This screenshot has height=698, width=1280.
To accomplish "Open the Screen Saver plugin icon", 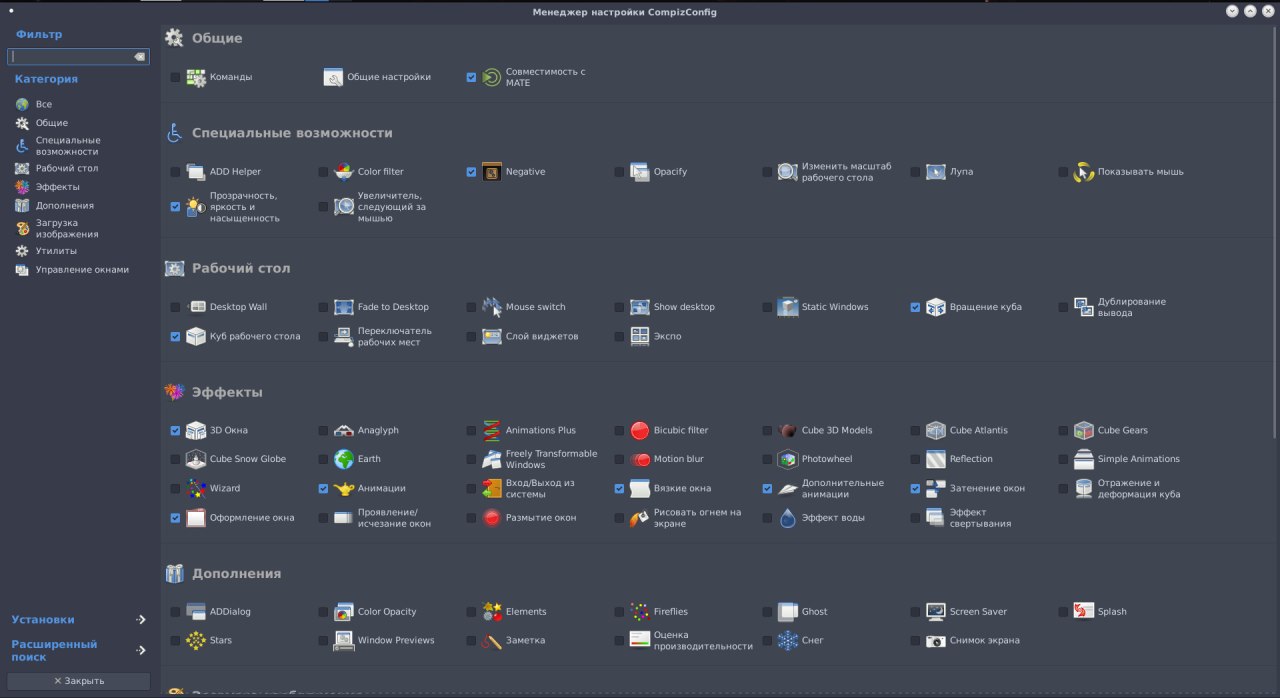I will (x=935, y=611).
